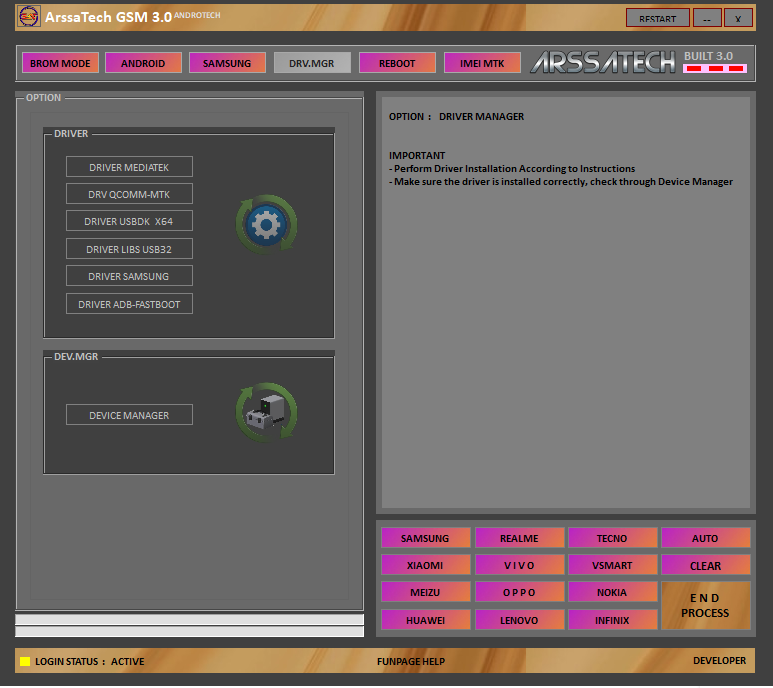Select the INFINIX brand button

(612, 619)
